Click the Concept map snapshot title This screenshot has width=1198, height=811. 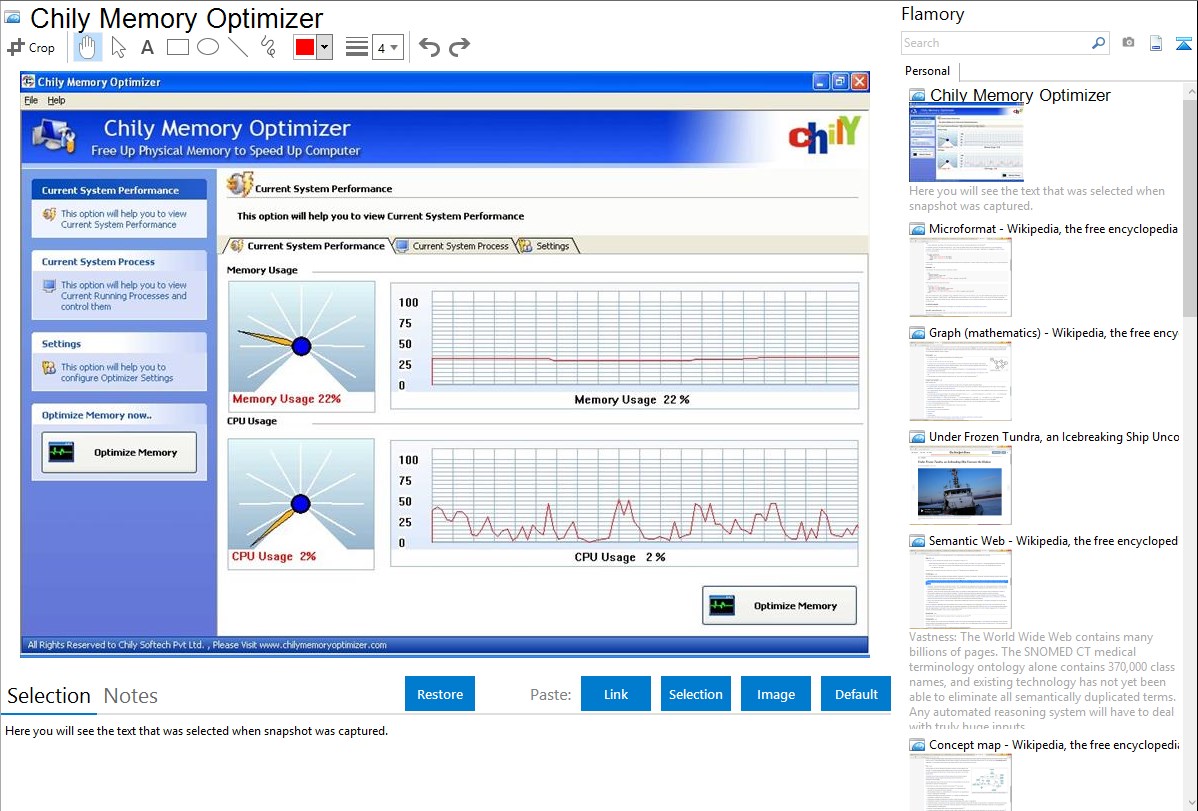(x=1054, y=745)
